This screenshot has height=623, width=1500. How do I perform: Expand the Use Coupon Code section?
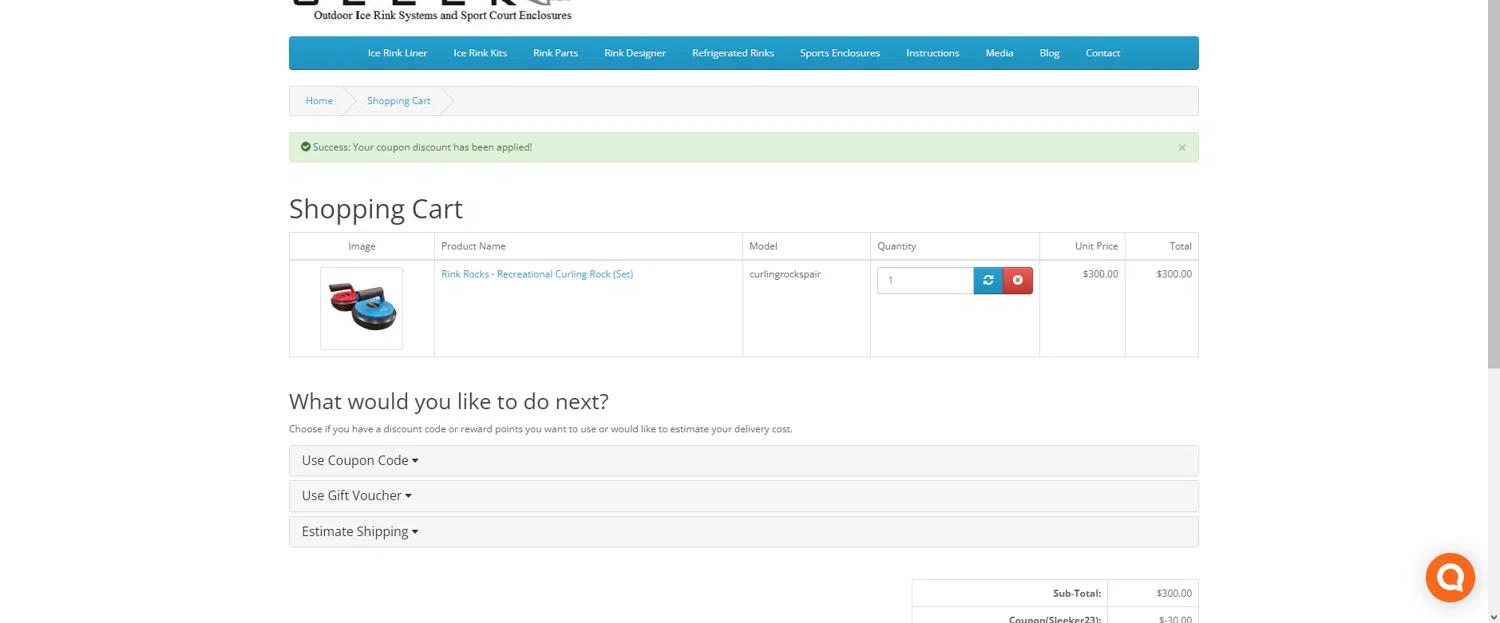(x=360, y=461)
